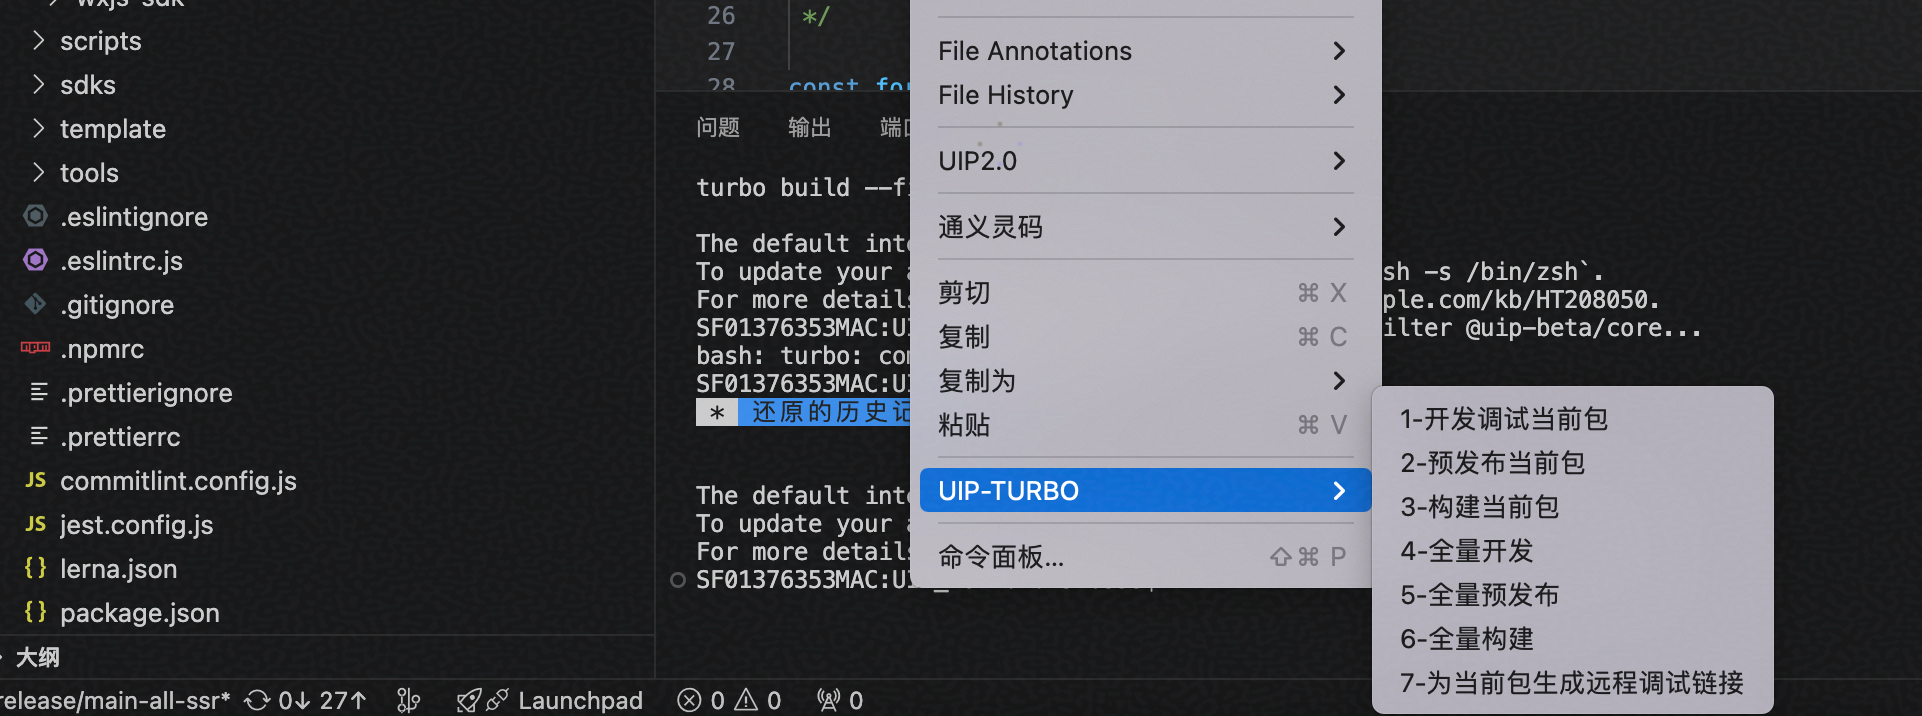Choose 6-全量构建 in the submenu
This screenshot has height=716, width=1922.
click(1573, 639)
